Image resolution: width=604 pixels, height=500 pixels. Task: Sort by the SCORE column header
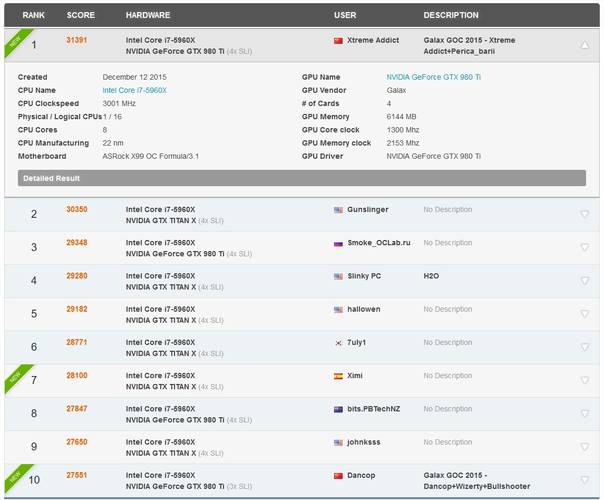[x=81, y=15]
